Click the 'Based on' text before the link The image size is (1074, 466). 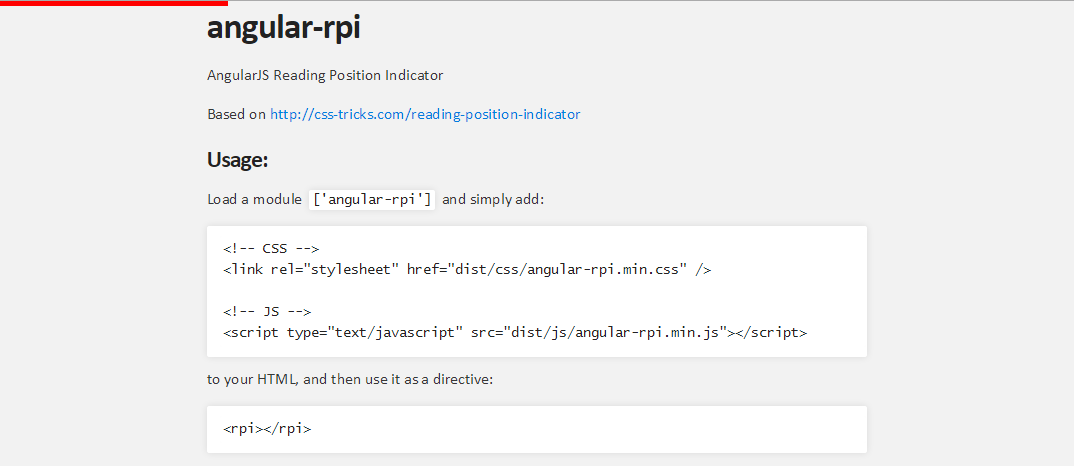click(236, 114)
